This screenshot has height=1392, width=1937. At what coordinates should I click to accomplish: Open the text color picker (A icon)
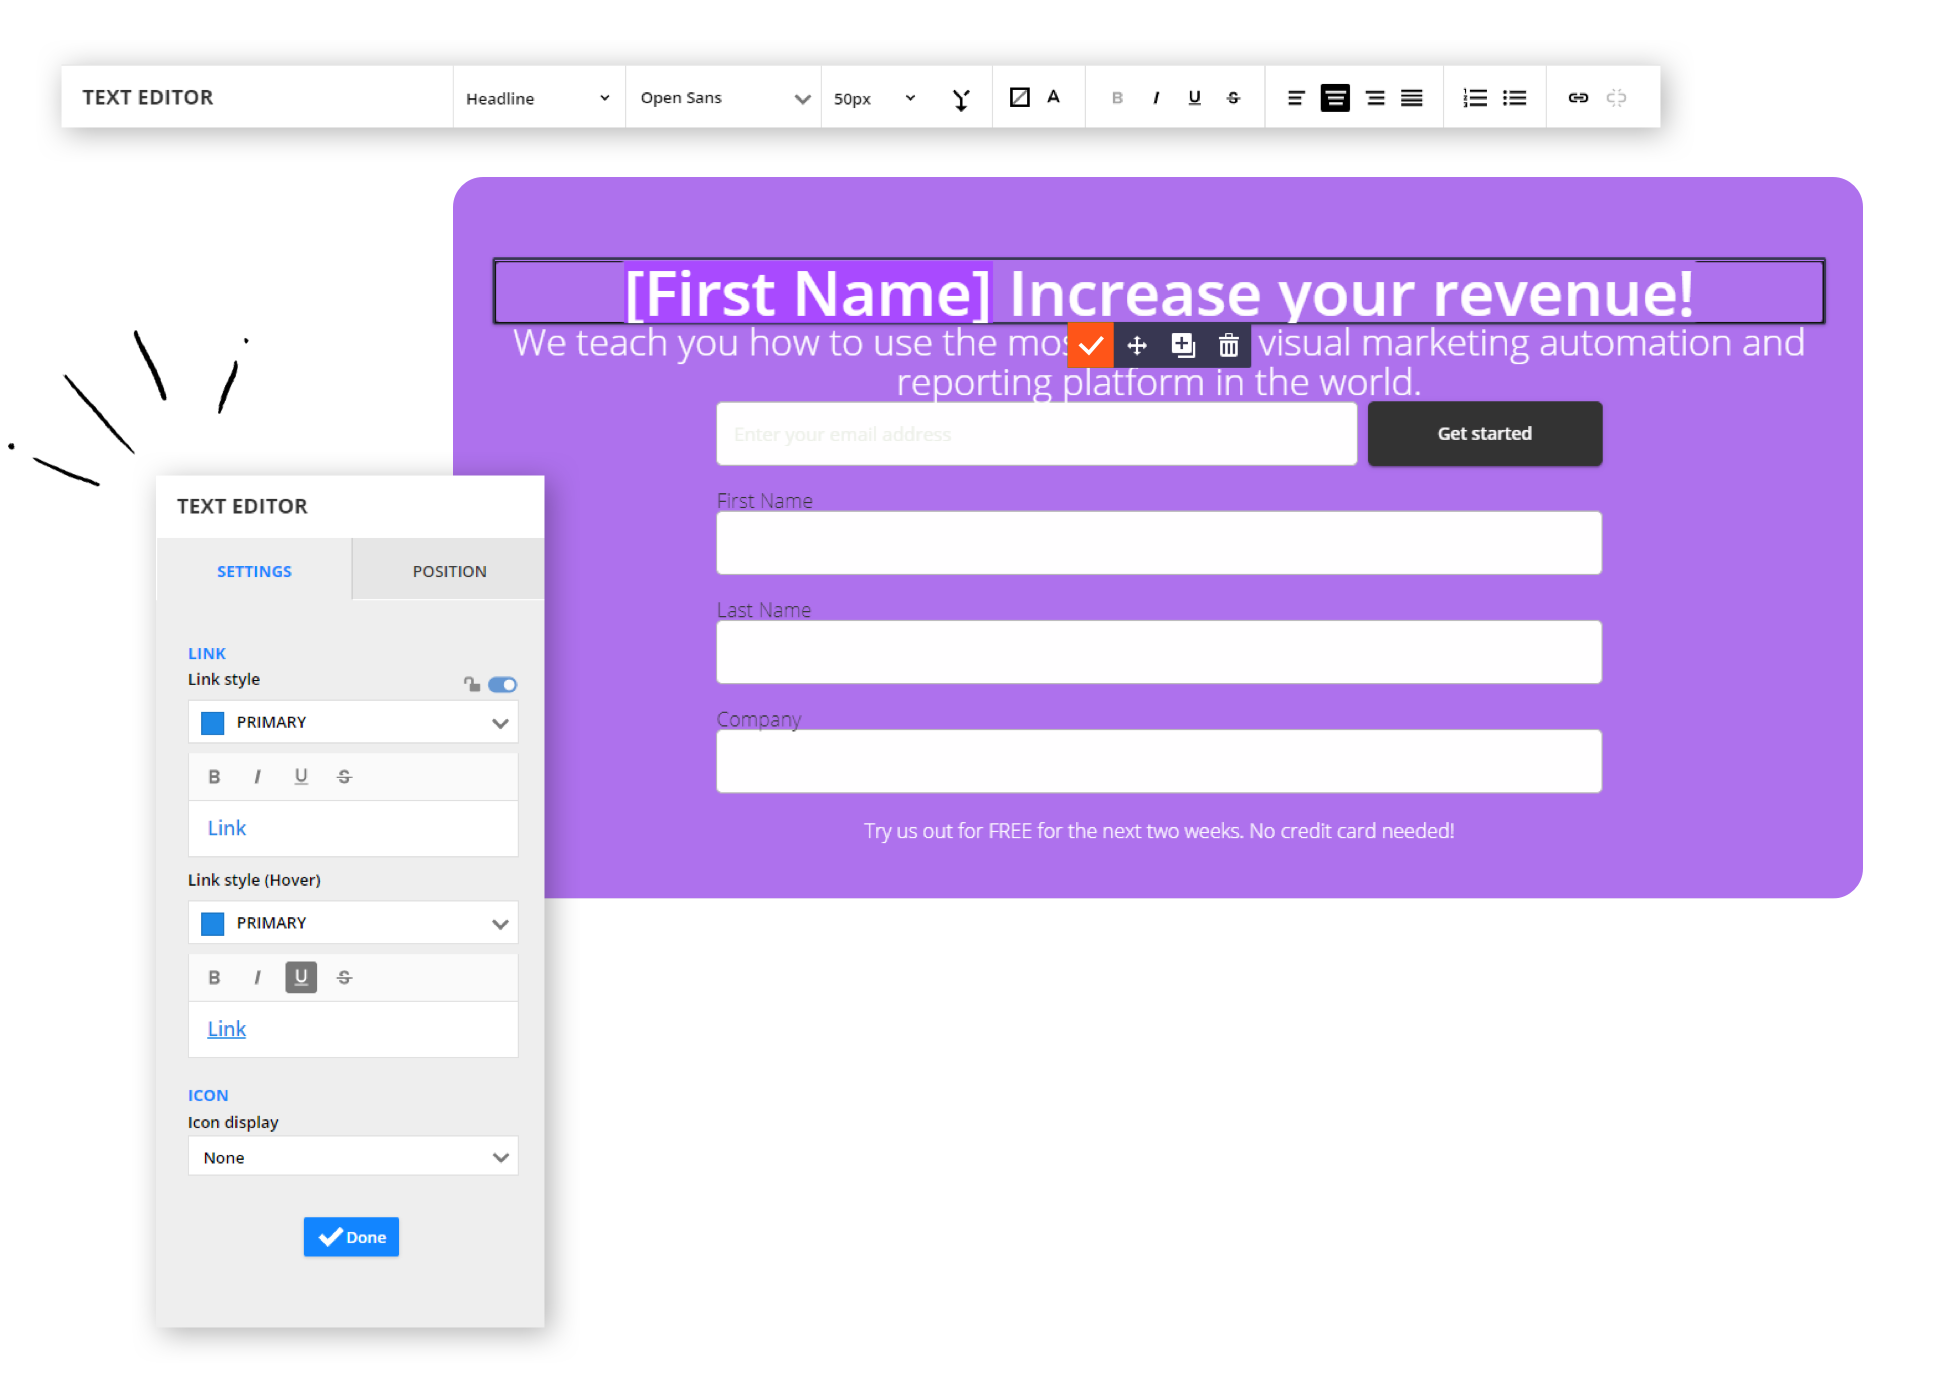tap(1053, 96)
